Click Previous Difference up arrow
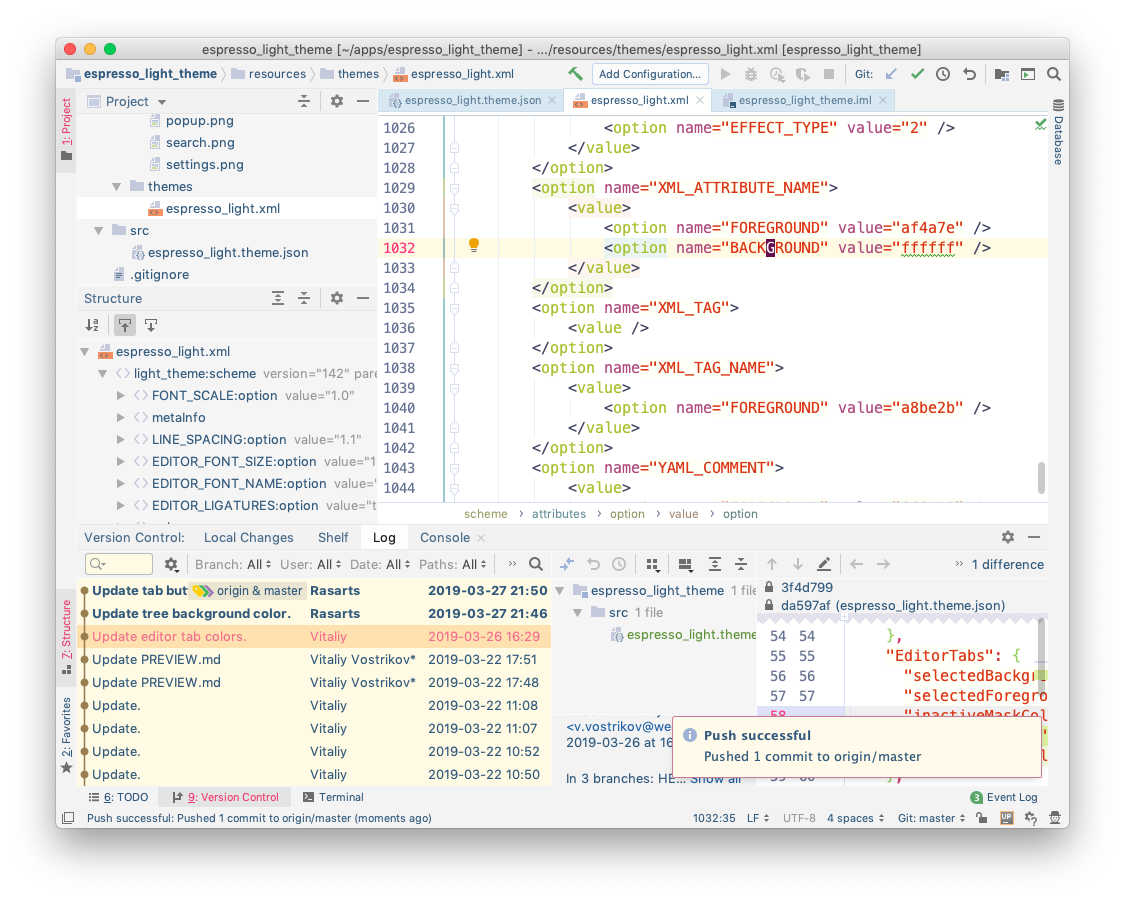This screenshot has width=1125, height=902. (x=772, y=564)
